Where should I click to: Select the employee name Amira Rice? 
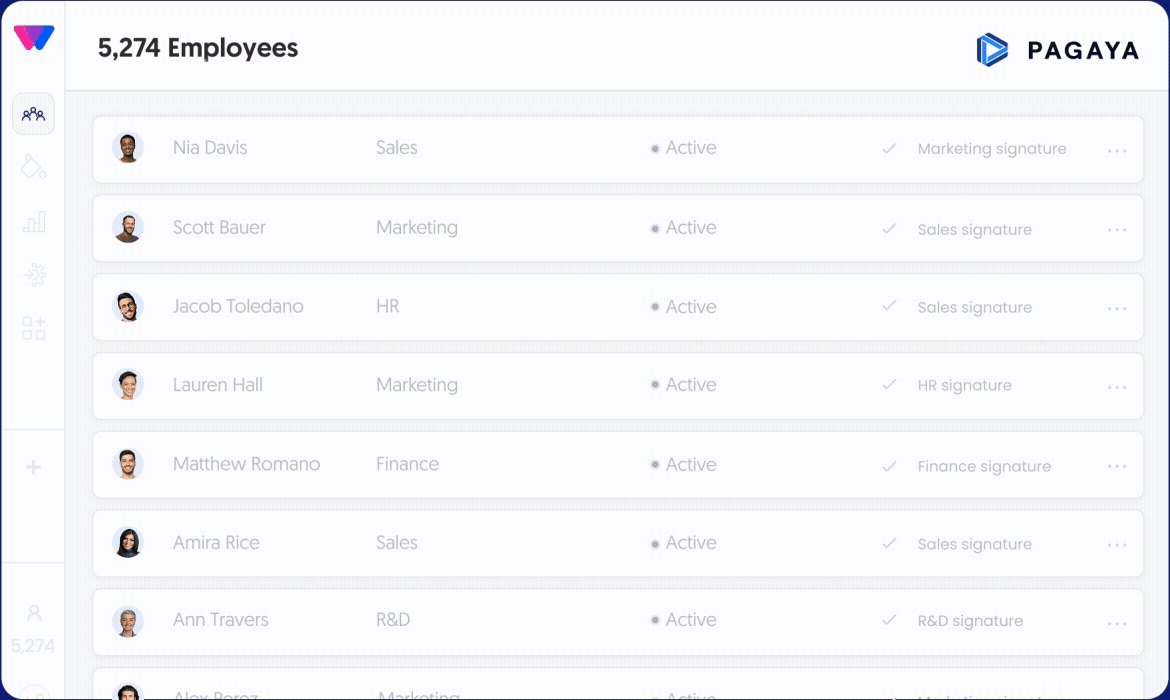click(x=216, y=543)
